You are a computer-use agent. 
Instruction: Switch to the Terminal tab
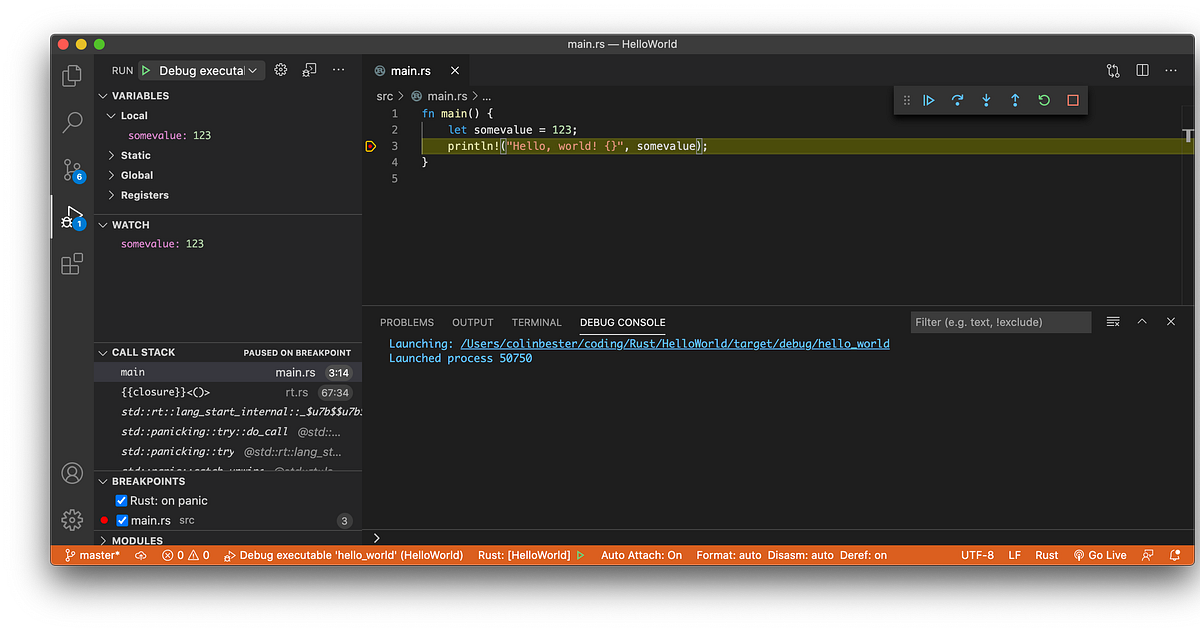pos(536,322)
